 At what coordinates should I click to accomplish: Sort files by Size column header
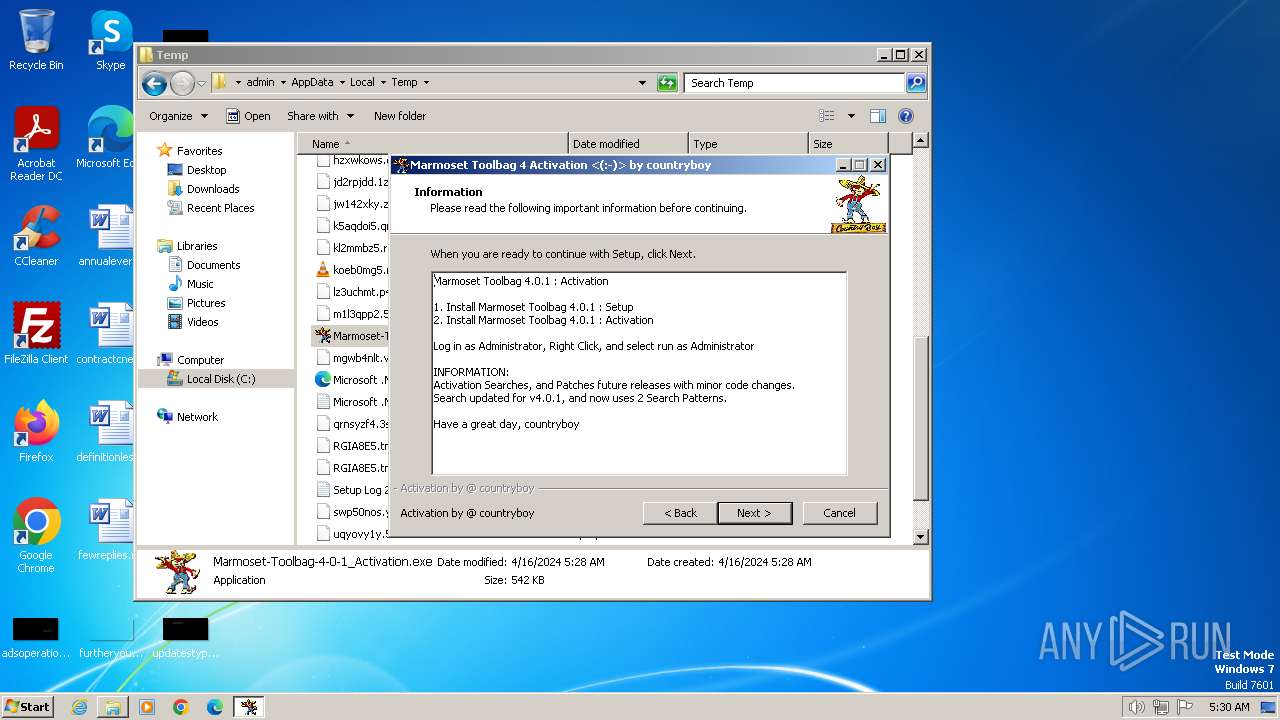tap(850, 144)
